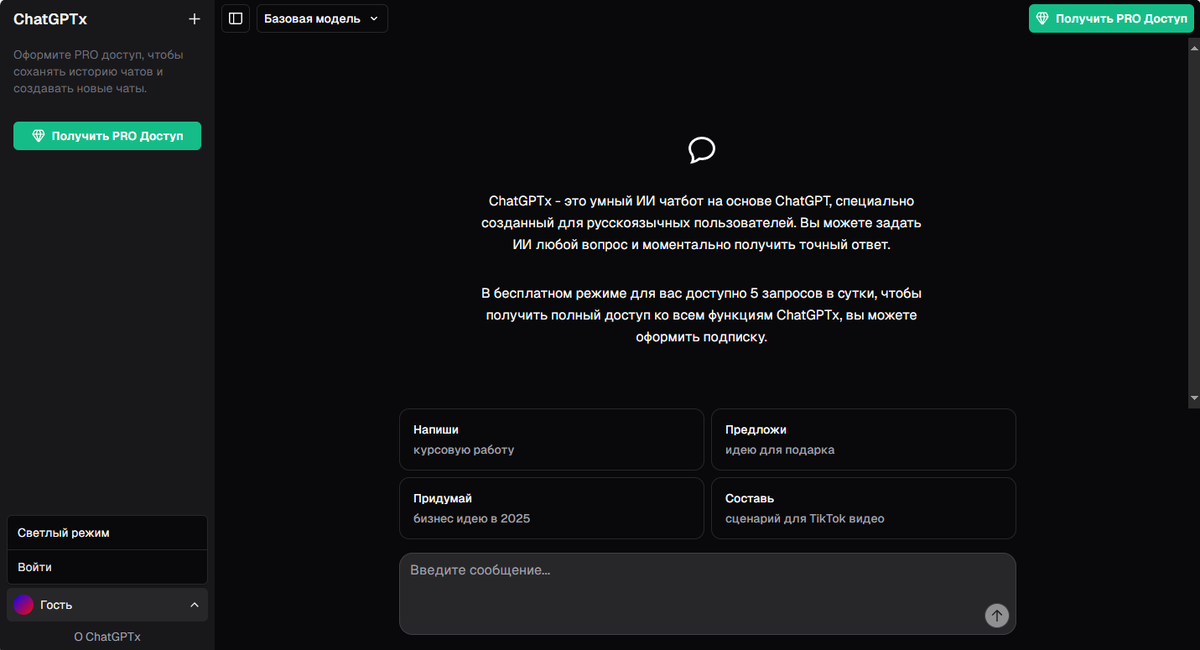This screenshot has height=650, width=1200.
Task: Switch to Светлый режим
Action: pos(107,533)
